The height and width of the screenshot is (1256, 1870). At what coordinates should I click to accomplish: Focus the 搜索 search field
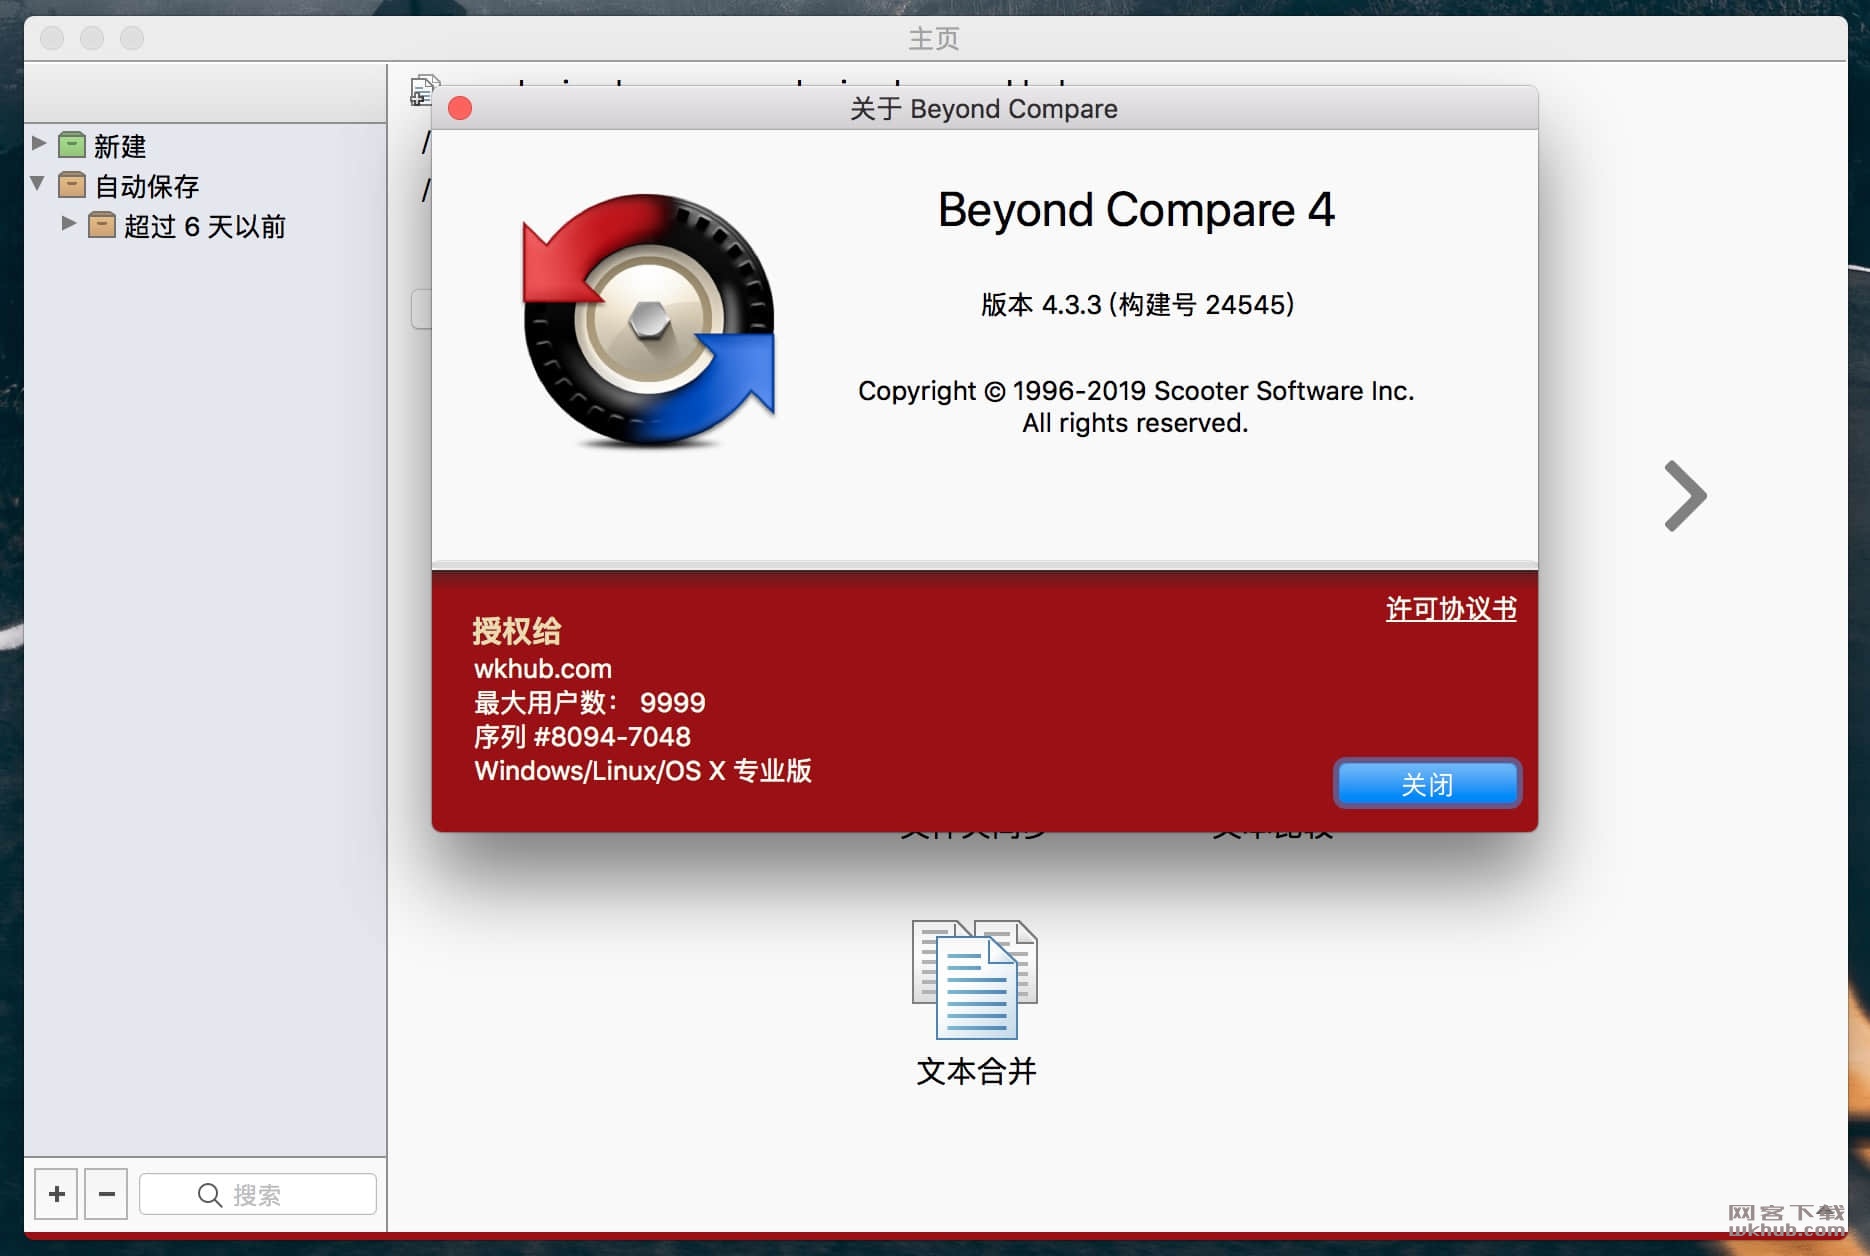point(258,1194)
